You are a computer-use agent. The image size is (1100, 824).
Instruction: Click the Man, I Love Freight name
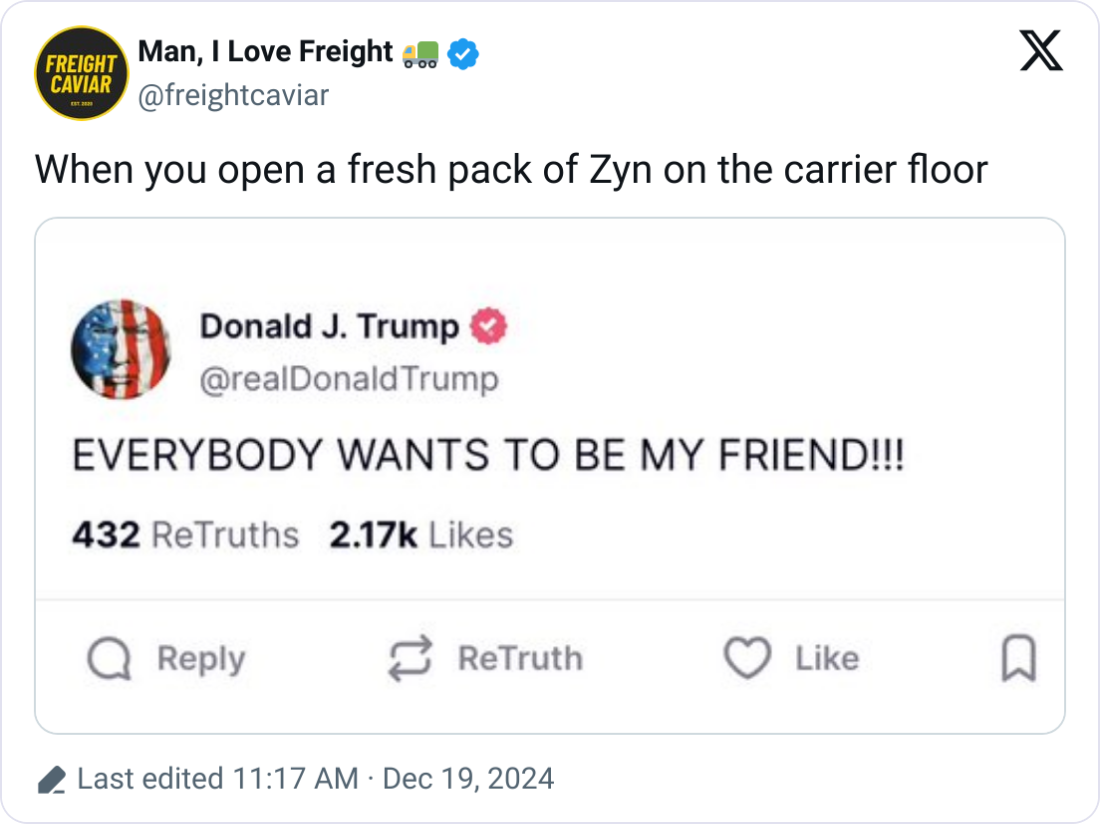click(265, 52)
